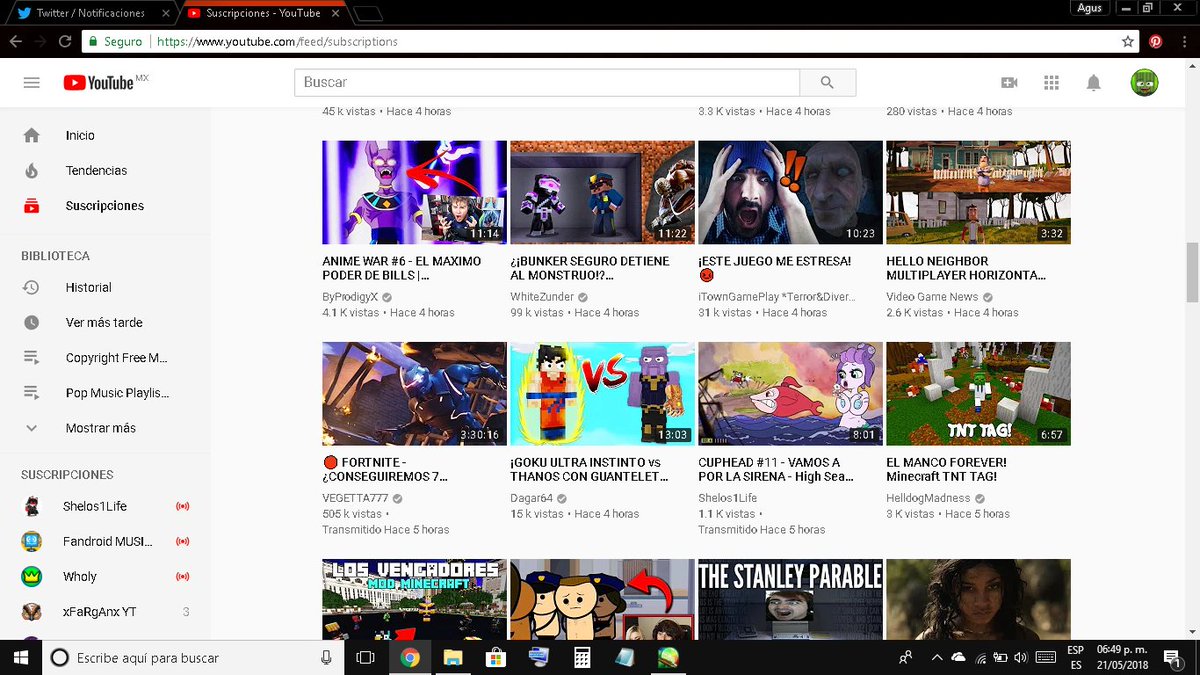Open the upload video camera icon

coord(1009,83)
